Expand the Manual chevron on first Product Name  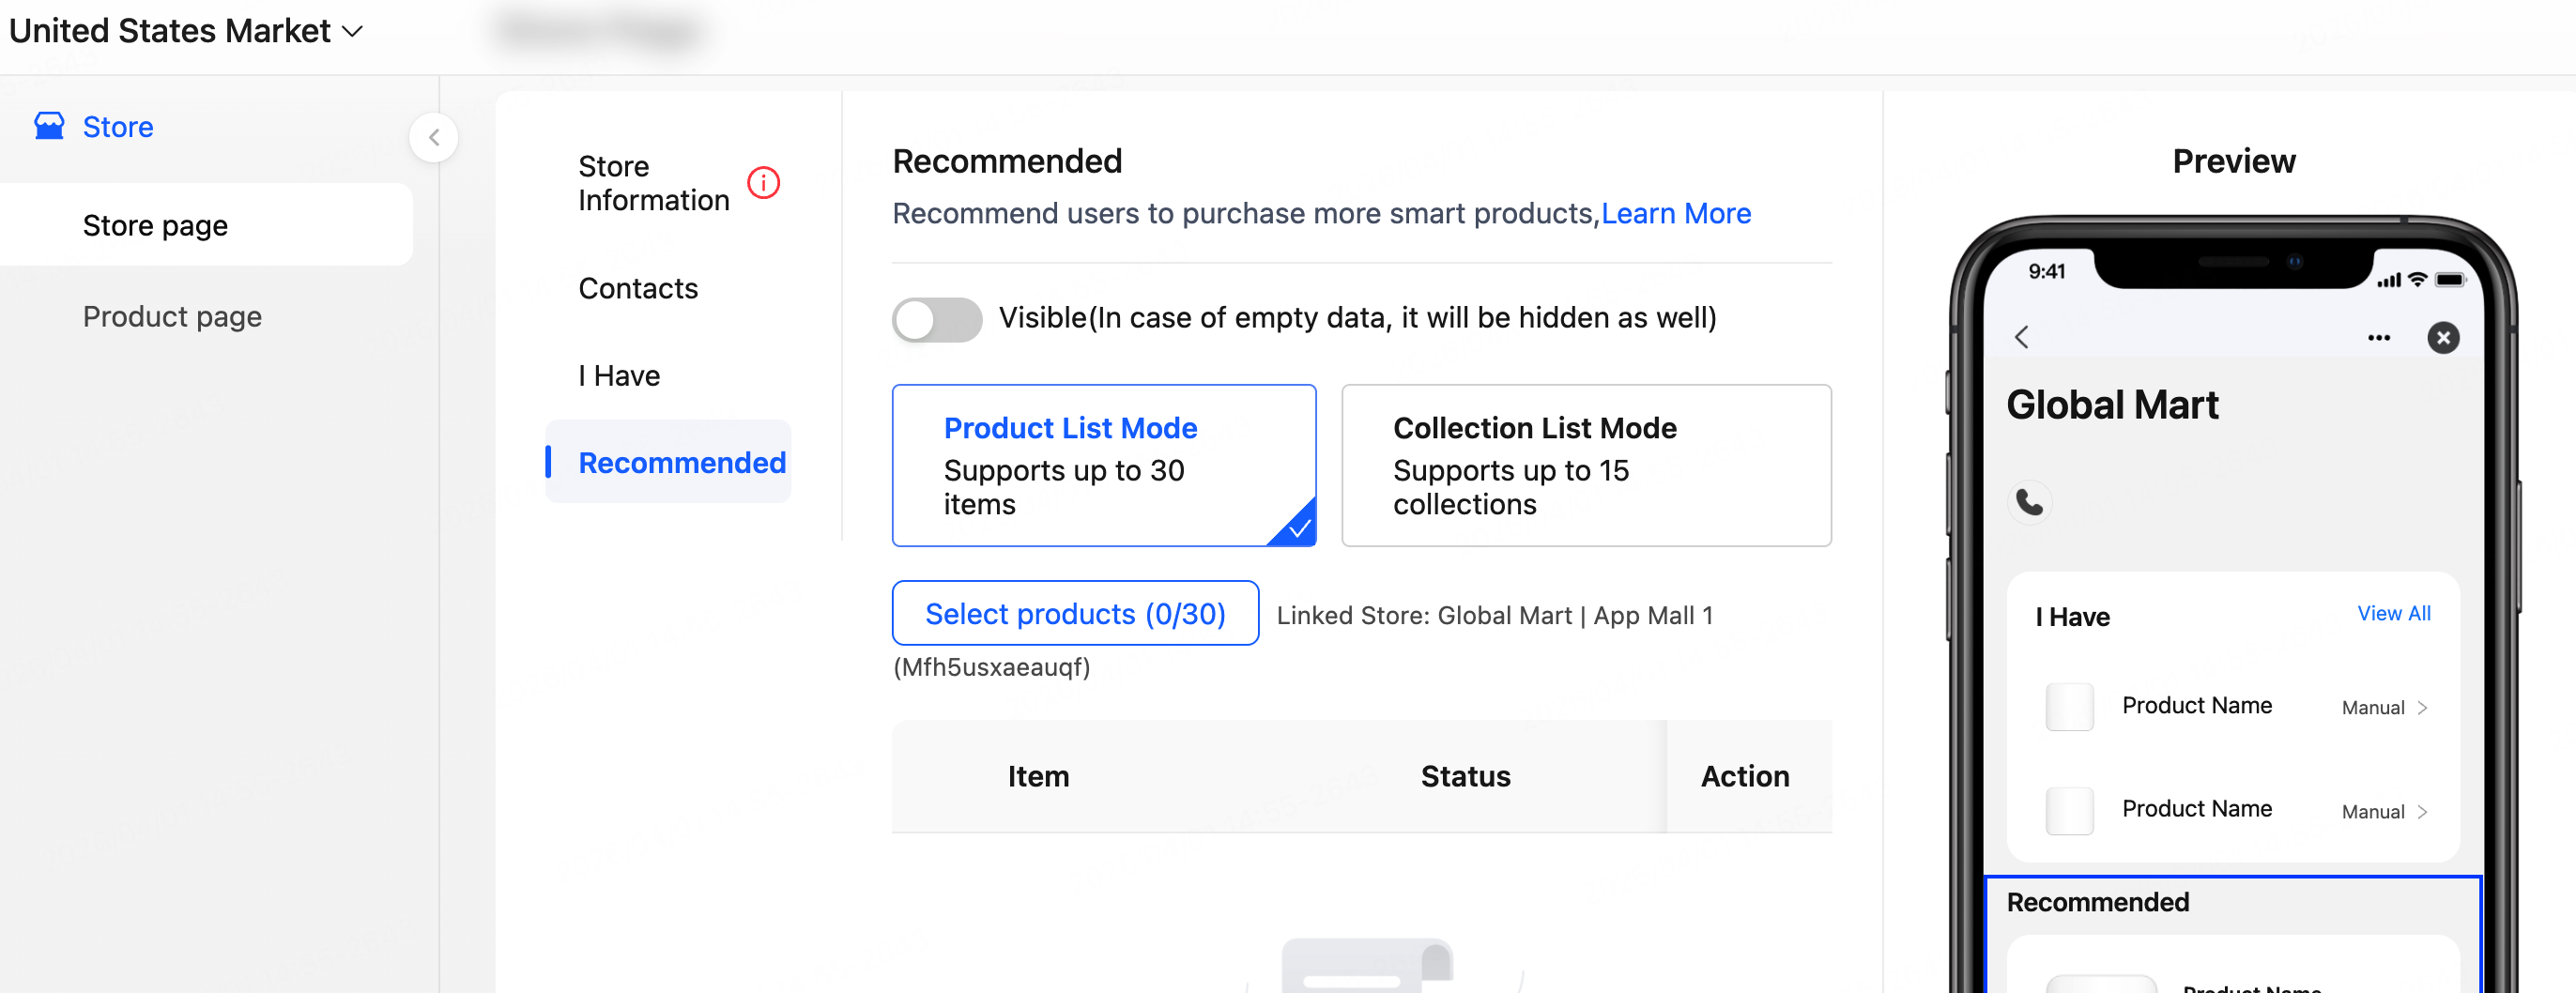pyautogui.click(x=2422, y=708)
